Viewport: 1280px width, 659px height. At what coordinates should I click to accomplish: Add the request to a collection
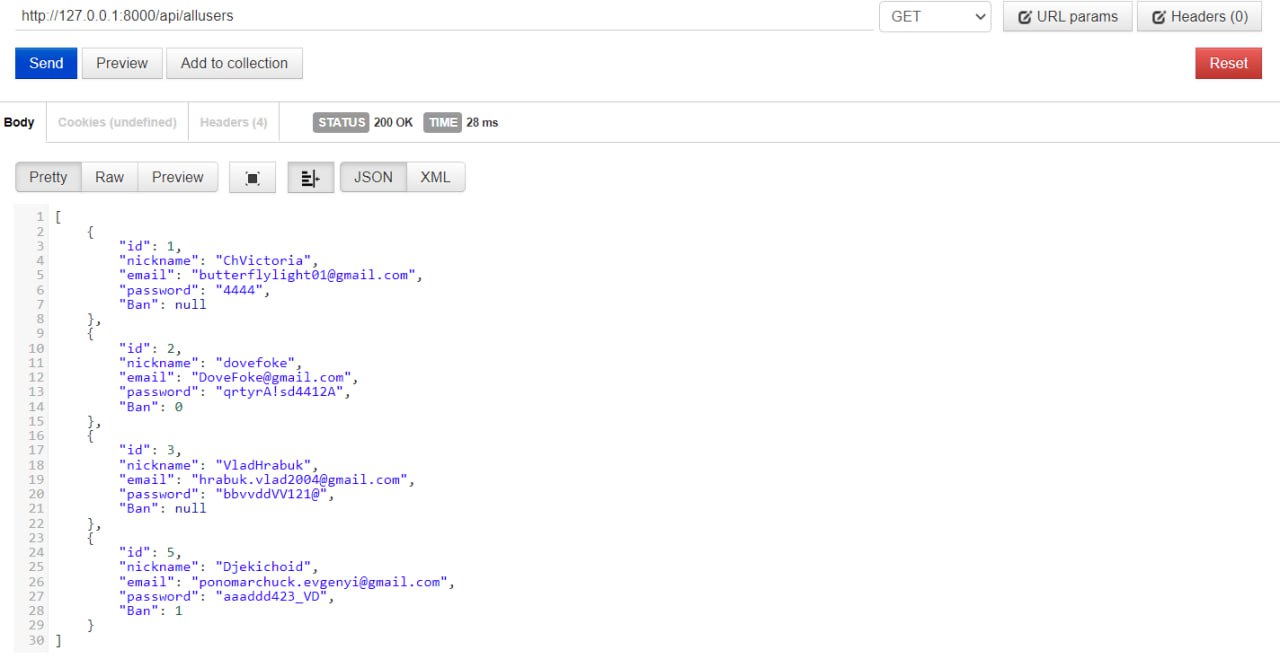pos(234,63)
